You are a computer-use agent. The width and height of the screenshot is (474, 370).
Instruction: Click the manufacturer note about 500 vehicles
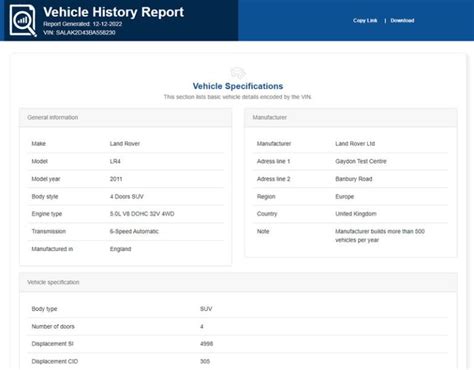pyautogui.click(x=380, y=236)
